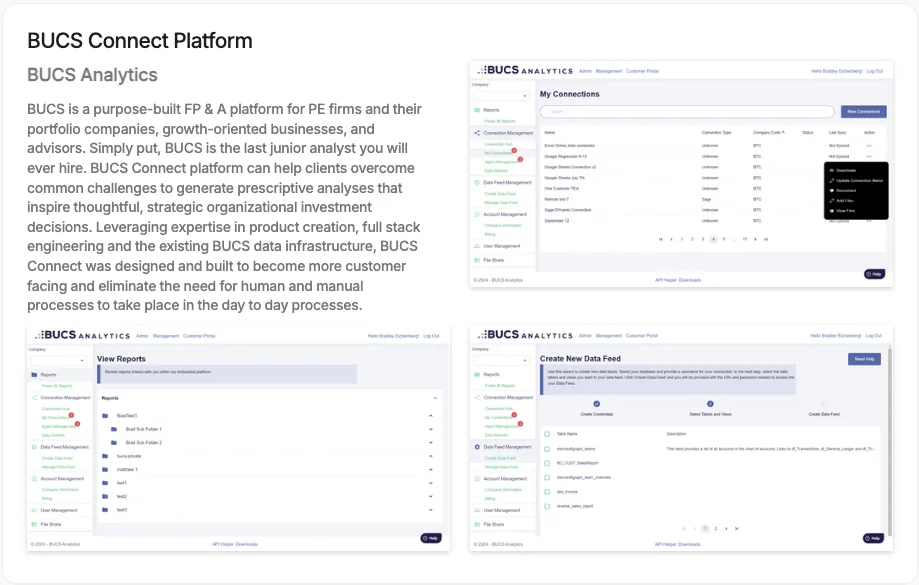Image resolution: width=919 pixels, height=585 pixels.
Task: Click Reports folder icon in View Reports sidebar
Action: coord(34,375)
